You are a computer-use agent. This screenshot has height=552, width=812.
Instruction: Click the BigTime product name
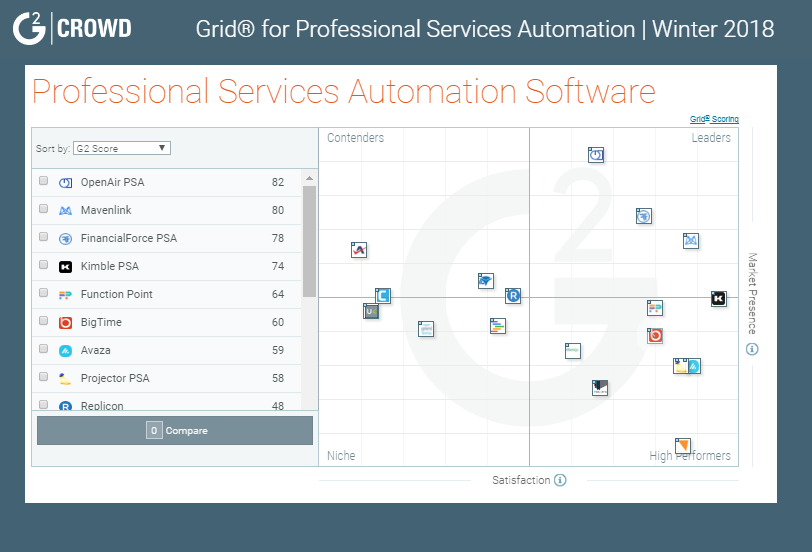[101, 322]
